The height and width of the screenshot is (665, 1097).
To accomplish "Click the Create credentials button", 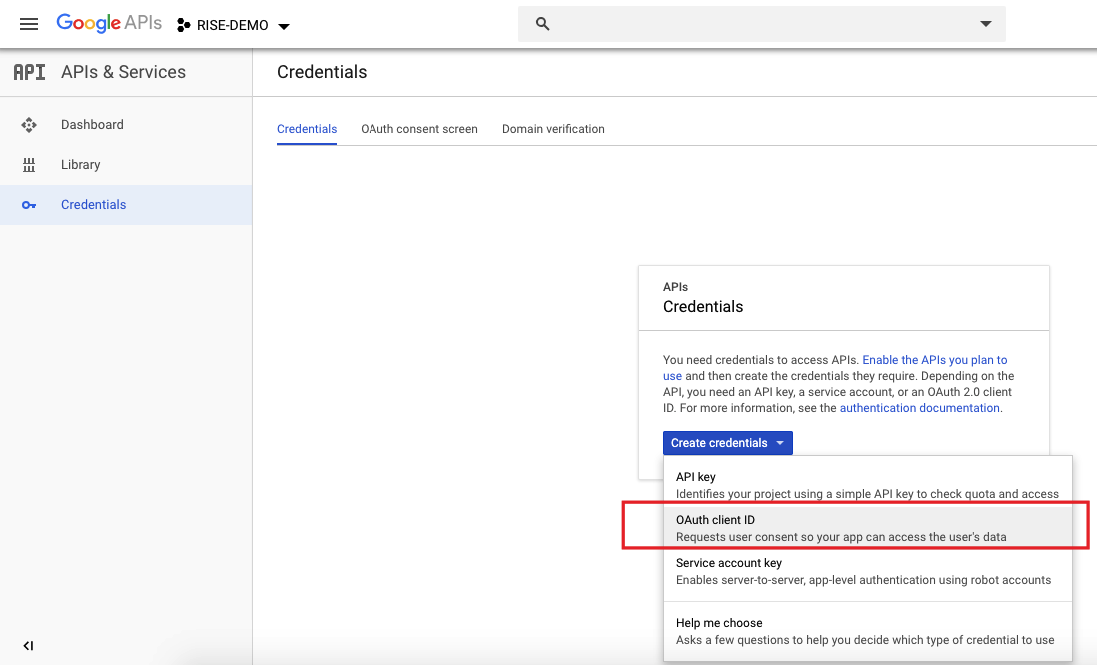I will [728, 443].
